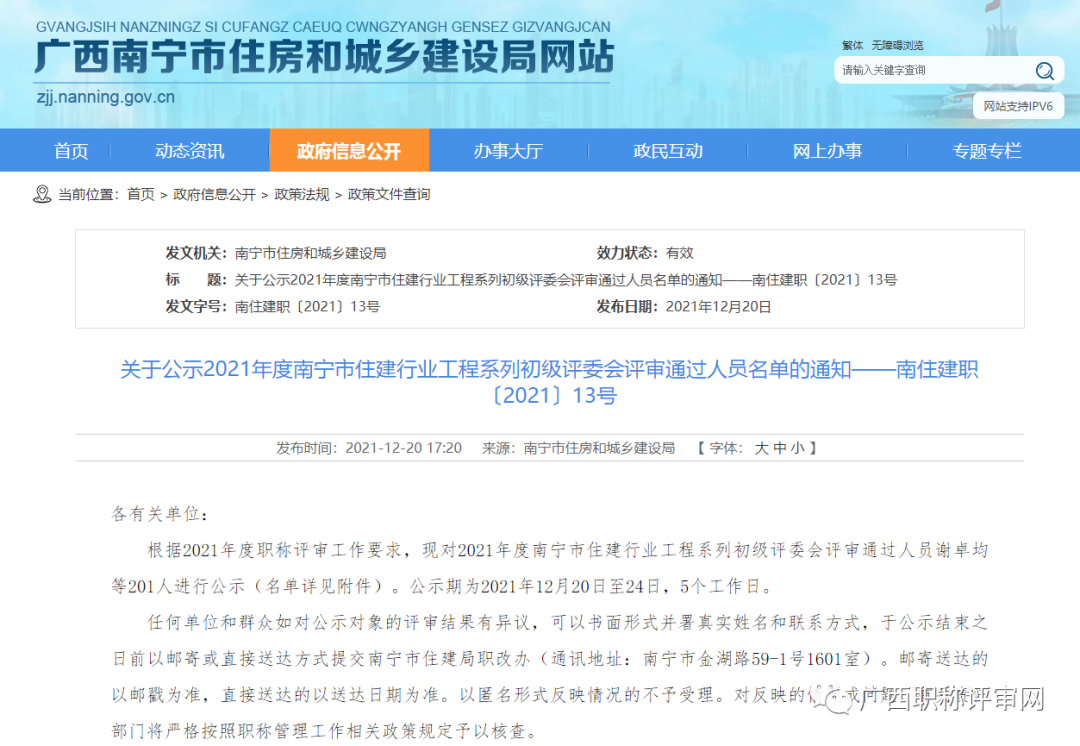Go to 首页 in the breadcrumb
The image size is (1080, 746).
pyautogui.click(x=141, y=195)
